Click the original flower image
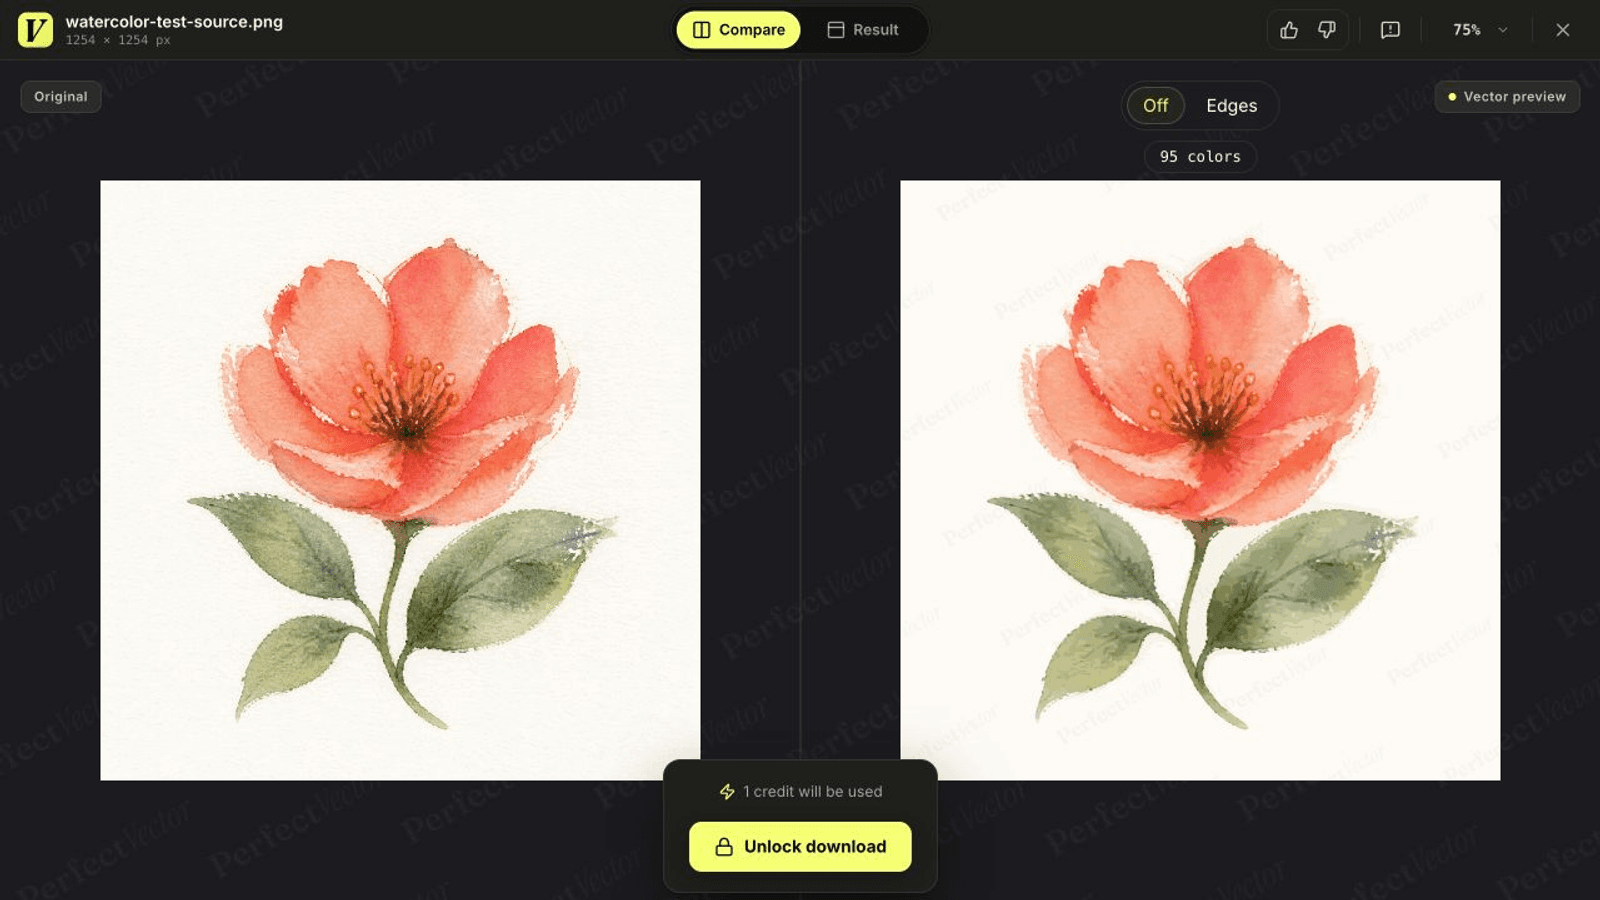The image size is (1600, 900). point(400,480)
